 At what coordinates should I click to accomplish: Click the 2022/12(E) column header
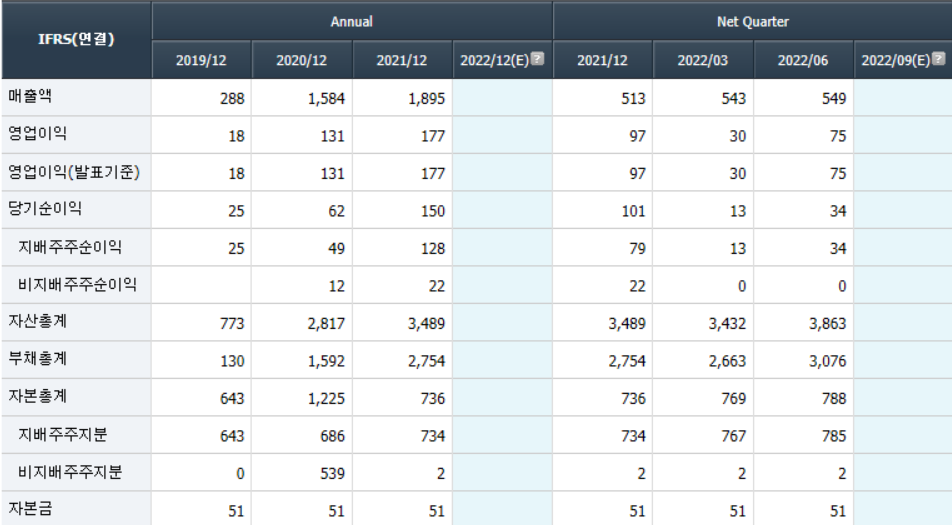point(502,60)
